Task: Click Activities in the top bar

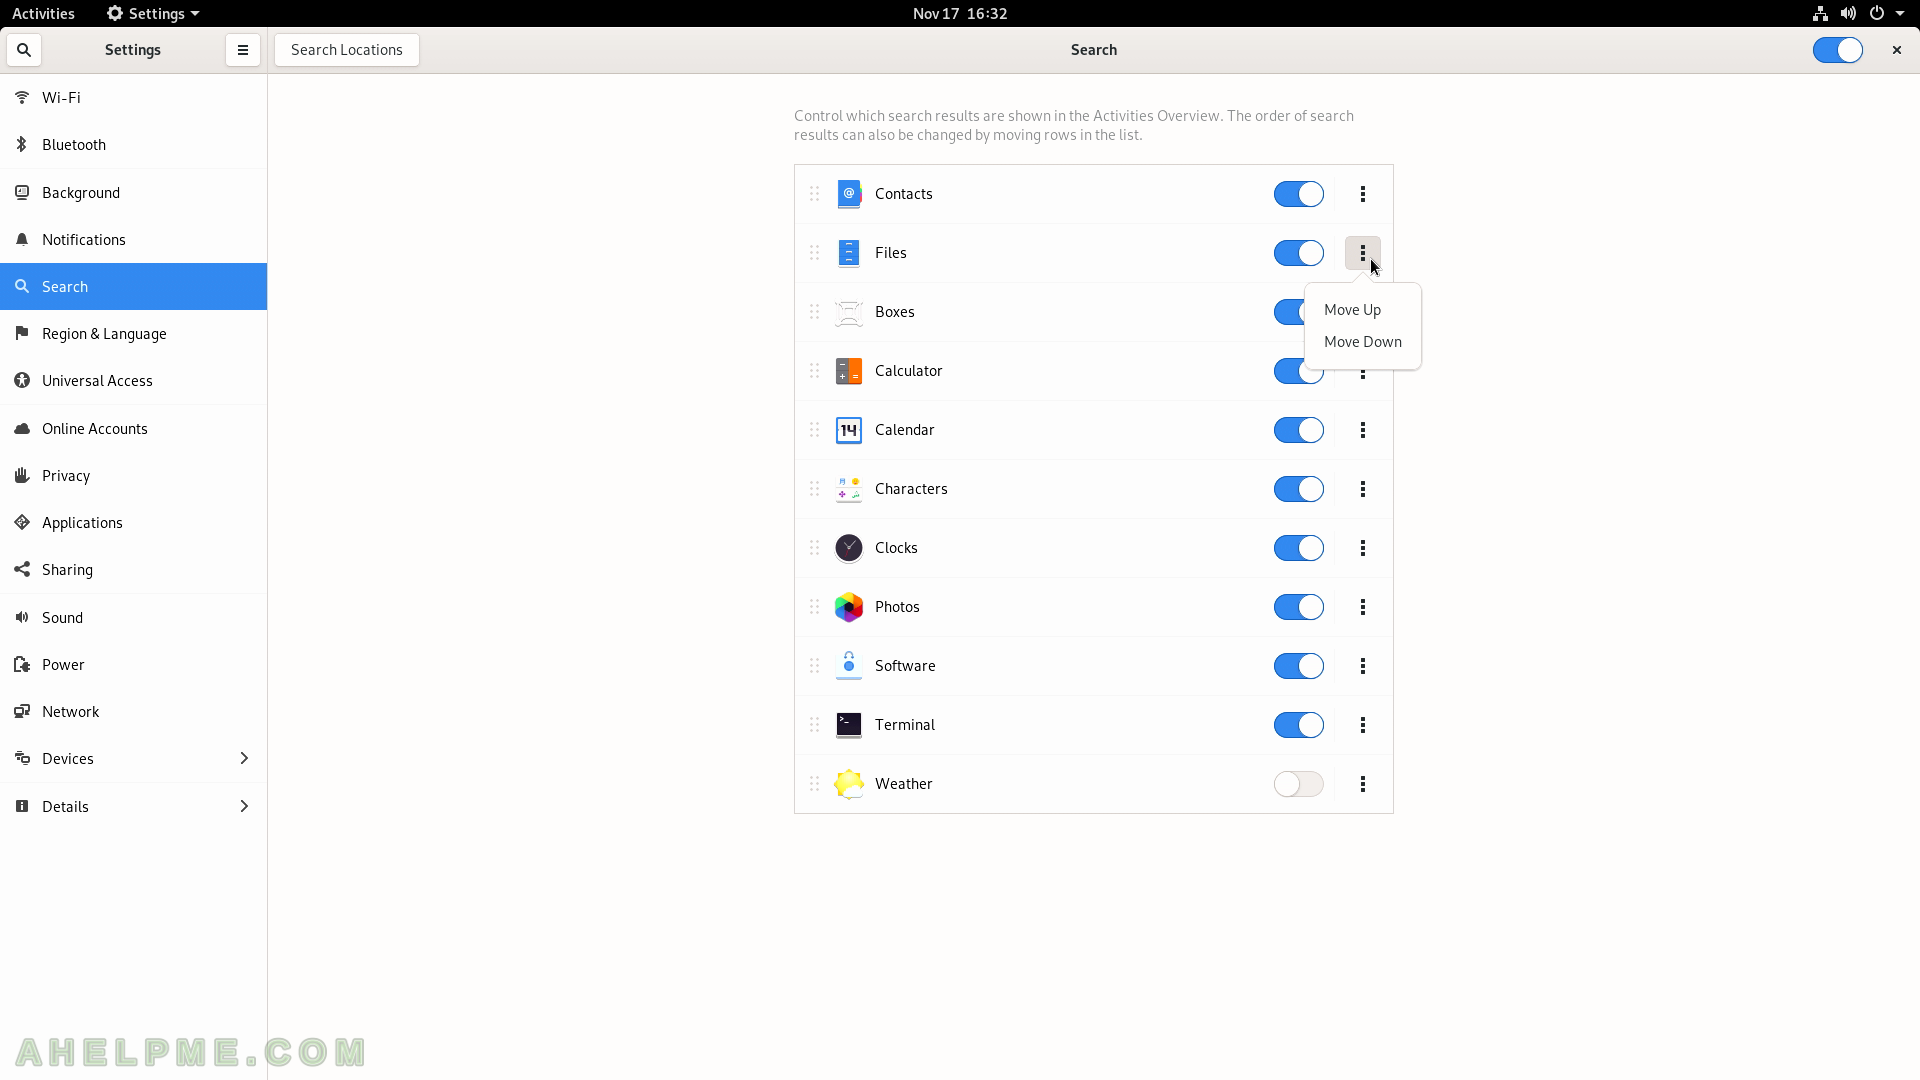Action: click(x=43, y=13)
